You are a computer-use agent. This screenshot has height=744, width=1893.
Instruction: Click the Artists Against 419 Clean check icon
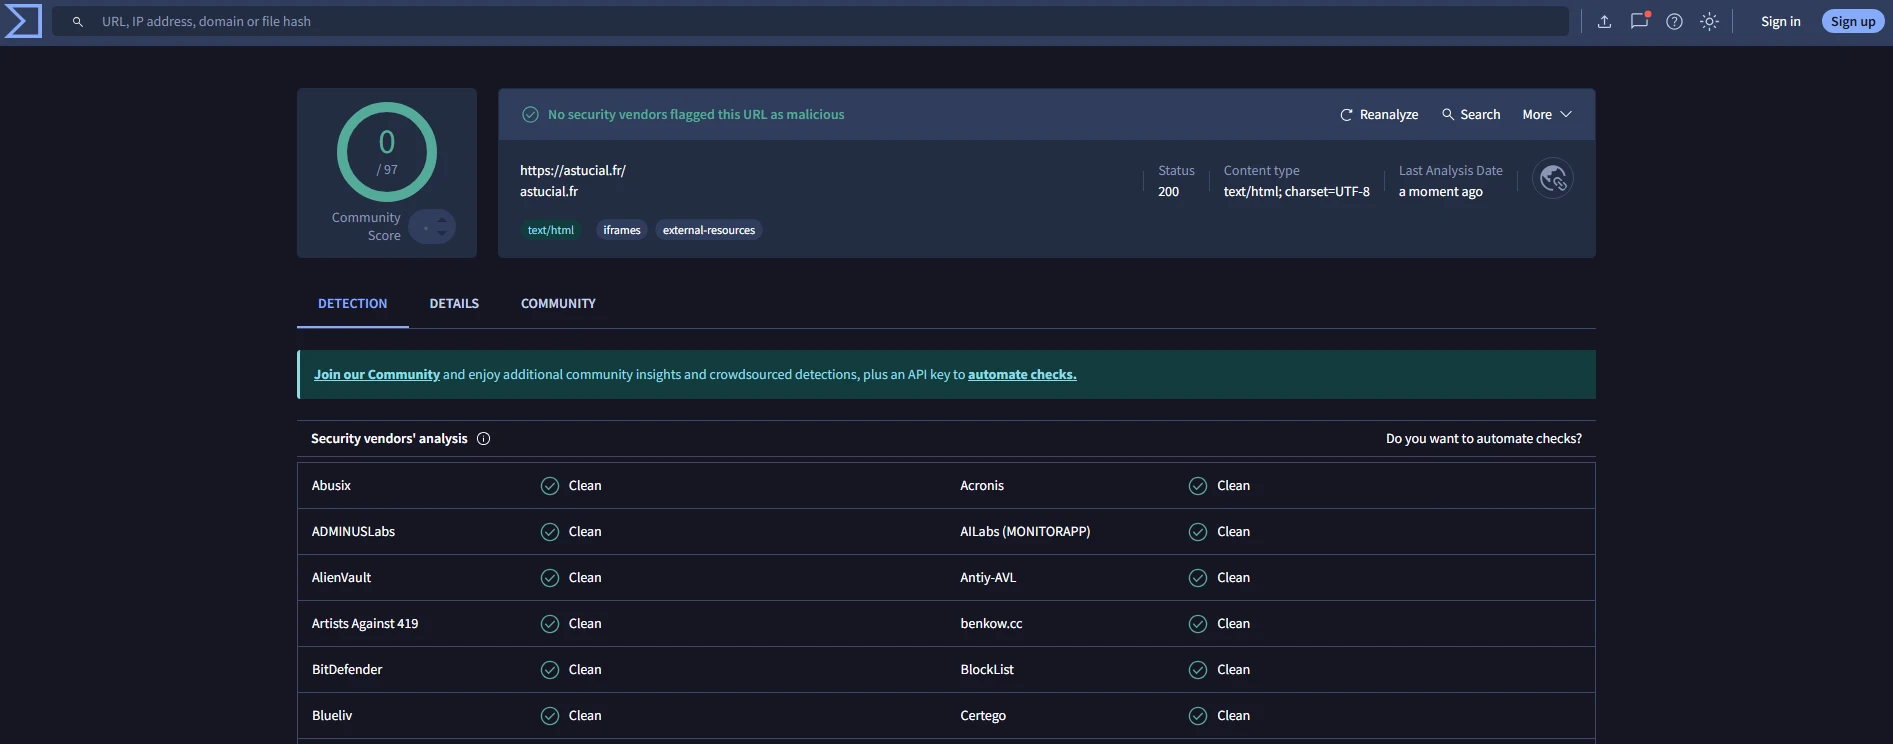click(550, 624)
